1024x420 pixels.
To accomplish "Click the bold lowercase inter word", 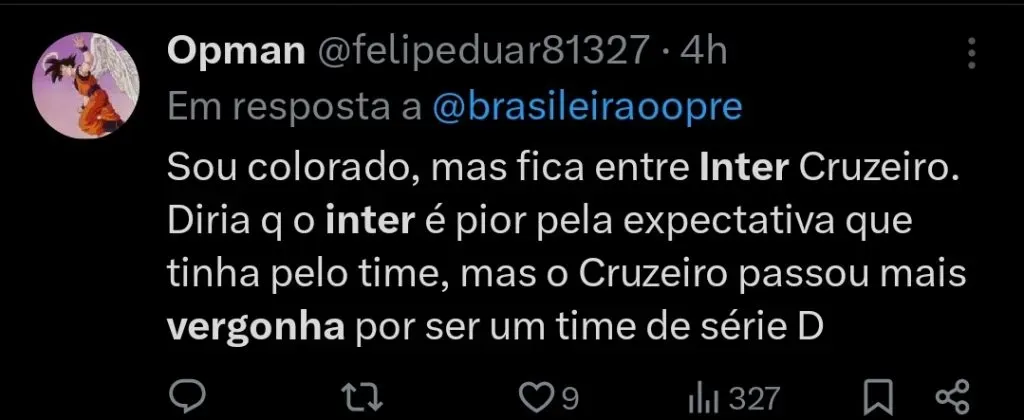I will tap(371, 222).
